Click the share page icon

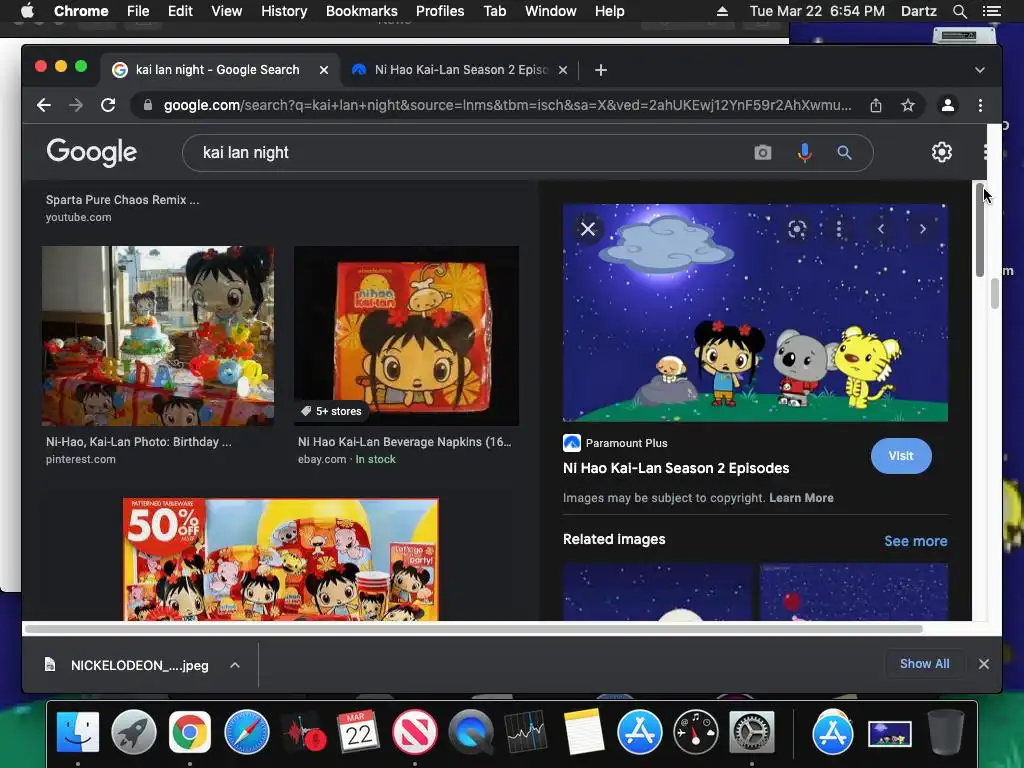click(876, 105)
